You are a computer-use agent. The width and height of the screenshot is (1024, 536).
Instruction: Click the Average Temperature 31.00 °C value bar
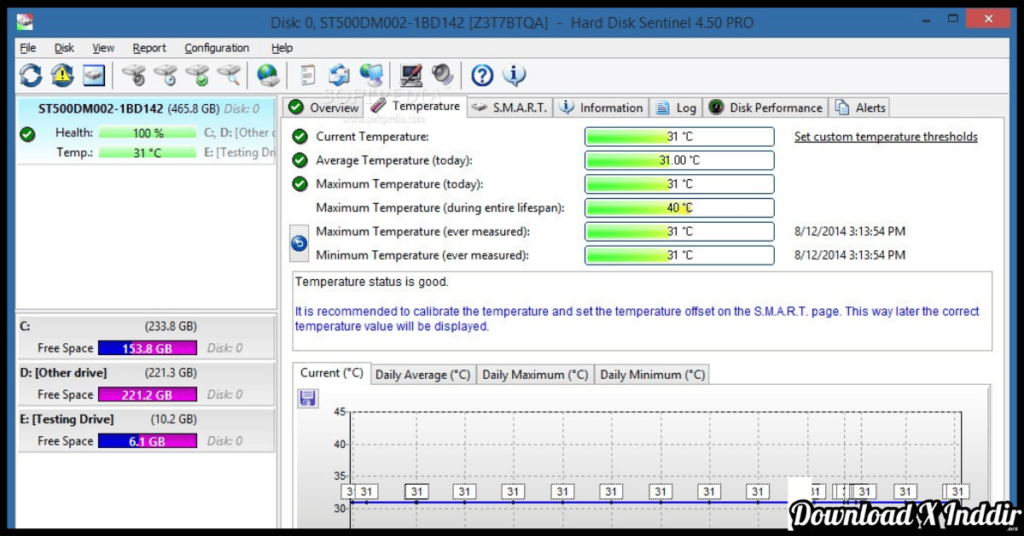point(679,160)
